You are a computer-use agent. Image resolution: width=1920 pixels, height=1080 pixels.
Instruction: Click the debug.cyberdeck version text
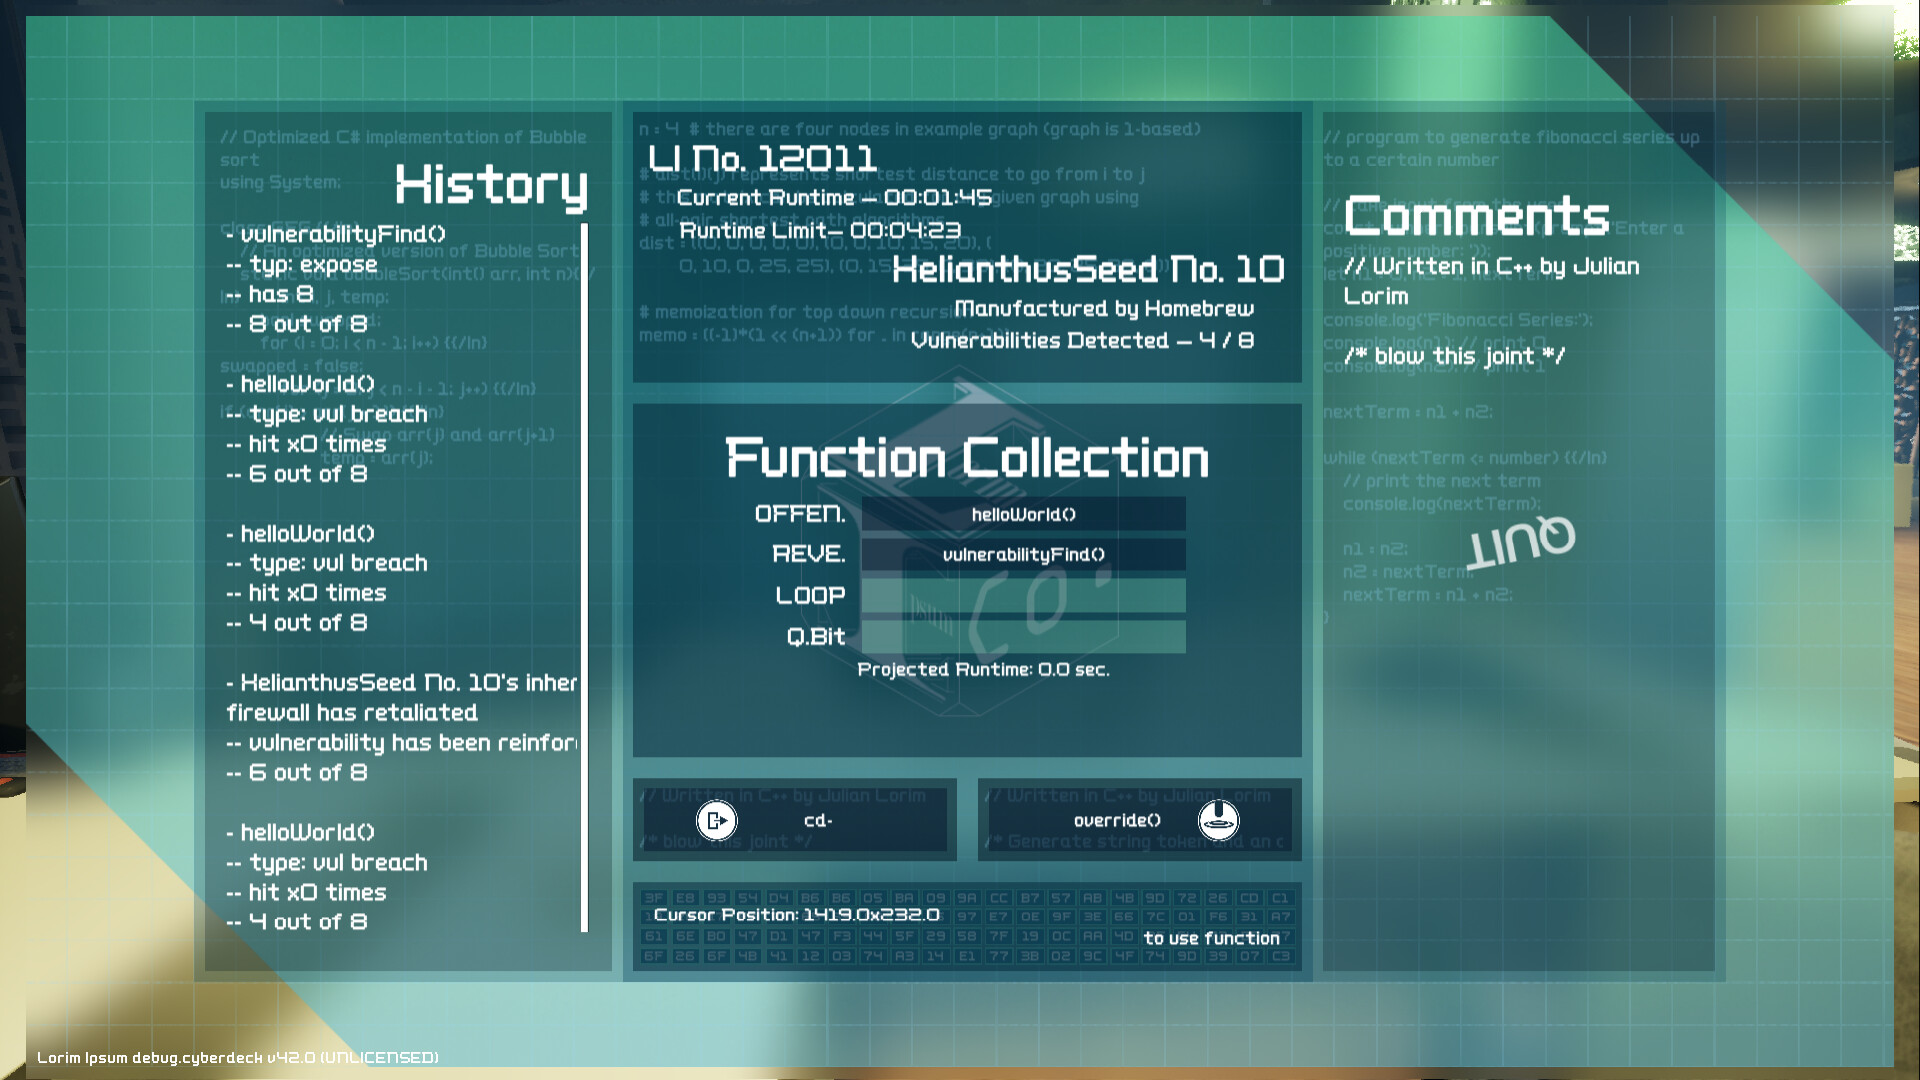click(238, 1058)
